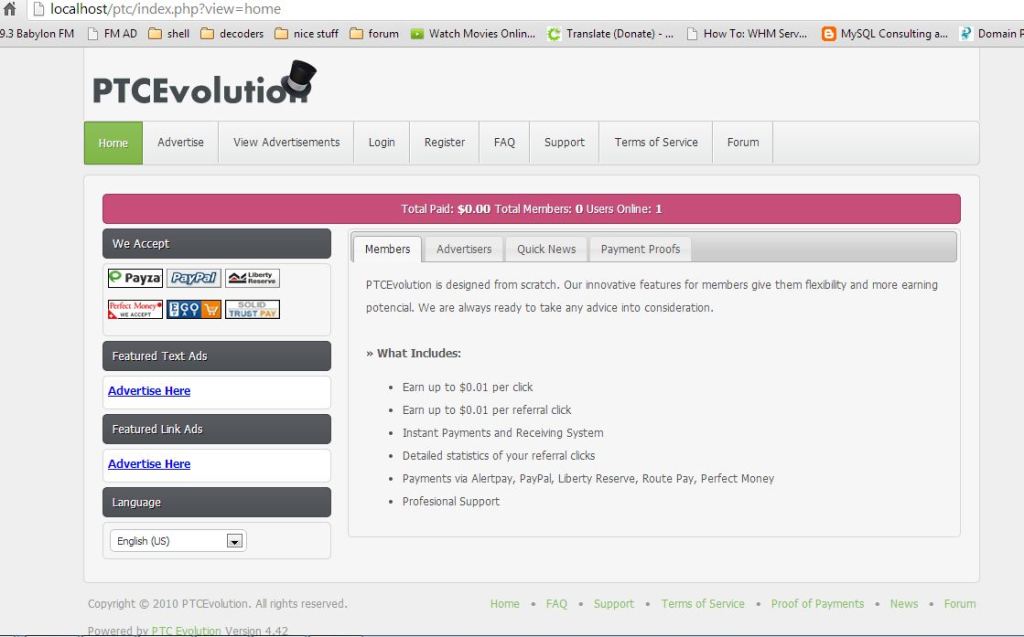Screen dimensions: 1024x637
Task: Click the Perfect Money payment logo
Action: pos(135,309)
